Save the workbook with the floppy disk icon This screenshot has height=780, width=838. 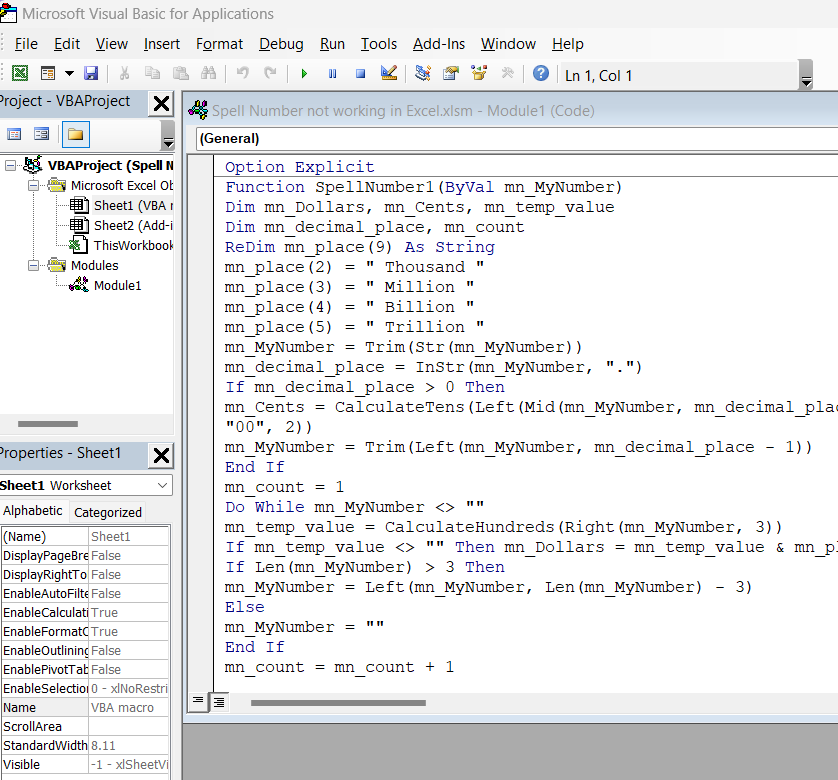coord(91,73)
